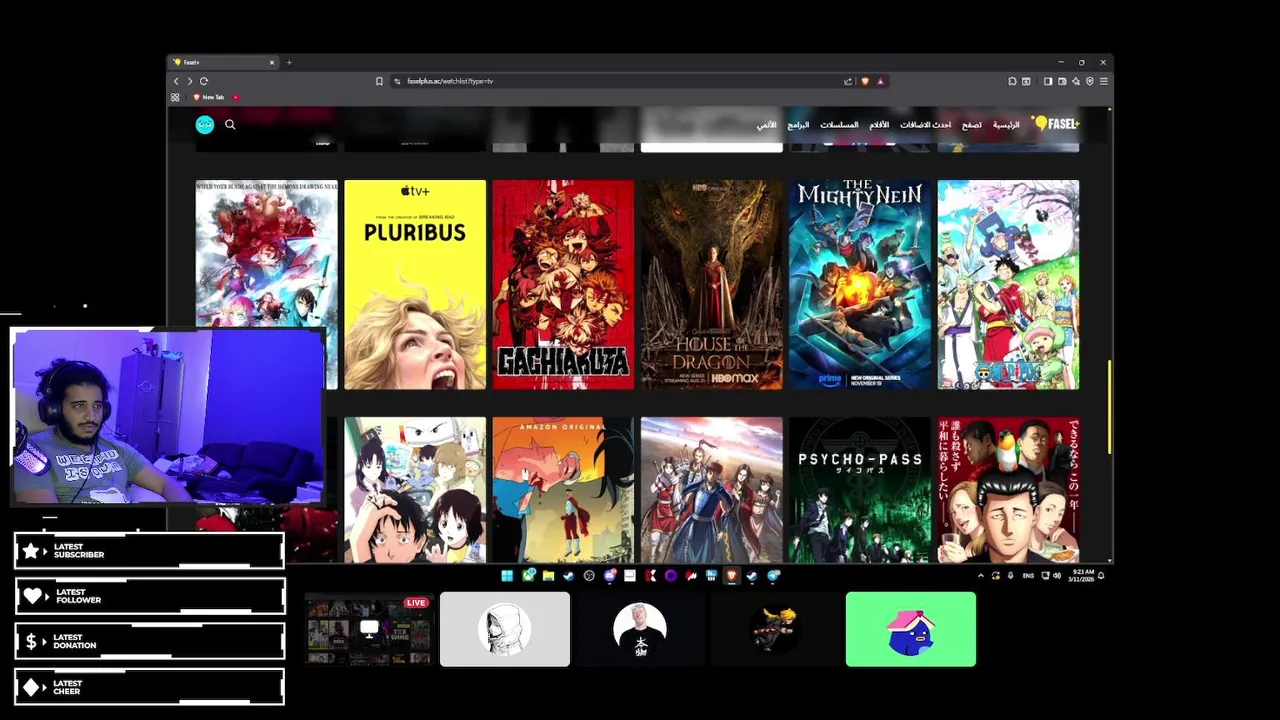Open site search magnifier icon
1280x720 pixels.
[230, 124]
